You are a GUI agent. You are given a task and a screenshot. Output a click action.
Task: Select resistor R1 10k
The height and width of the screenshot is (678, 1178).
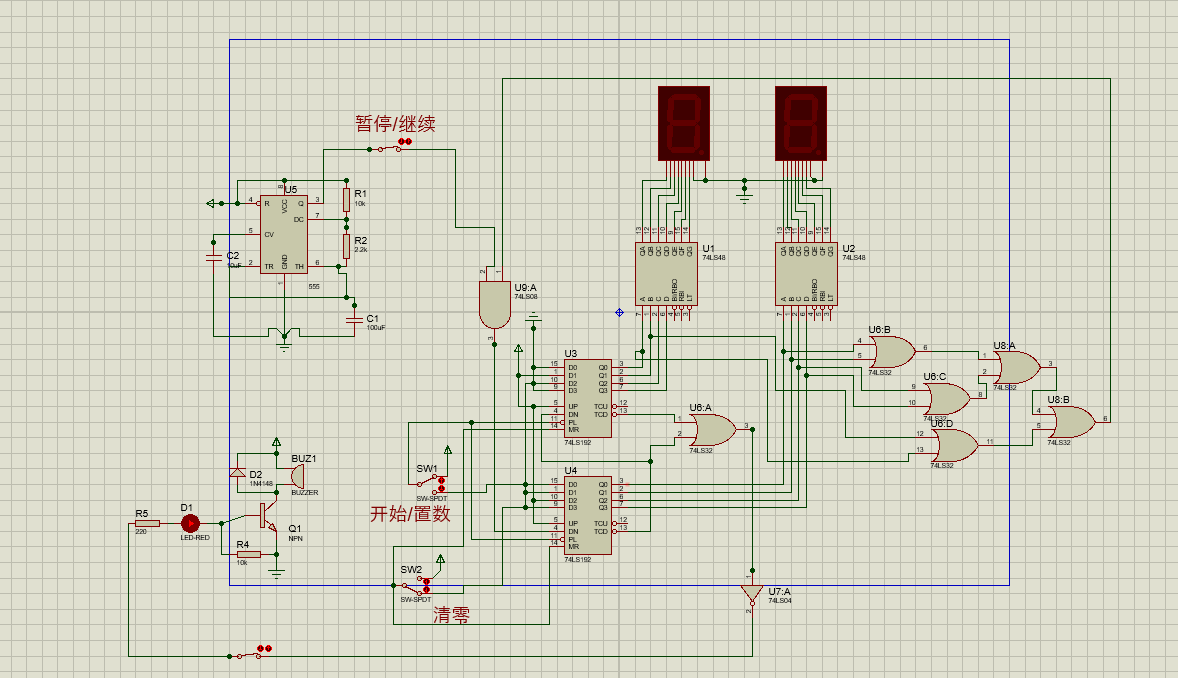346,200
